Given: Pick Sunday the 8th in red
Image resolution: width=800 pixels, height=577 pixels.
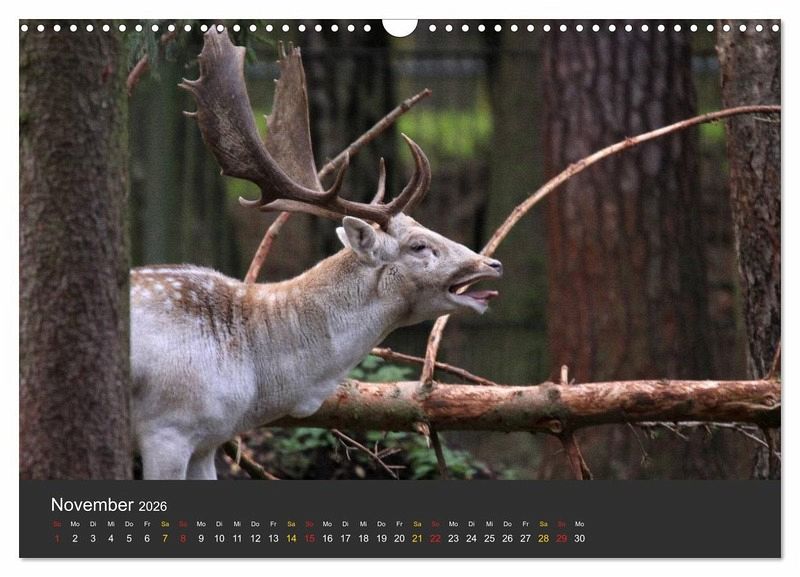Looking at the screenshot, I should 183,538.
